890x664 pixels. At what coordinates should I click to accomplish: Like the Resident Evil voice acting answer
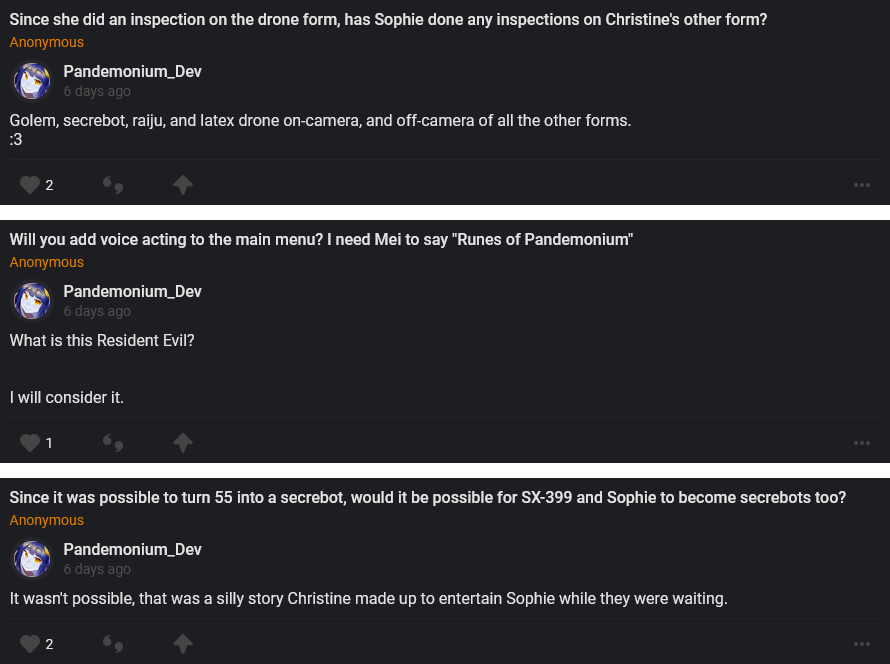coord(30,443)
